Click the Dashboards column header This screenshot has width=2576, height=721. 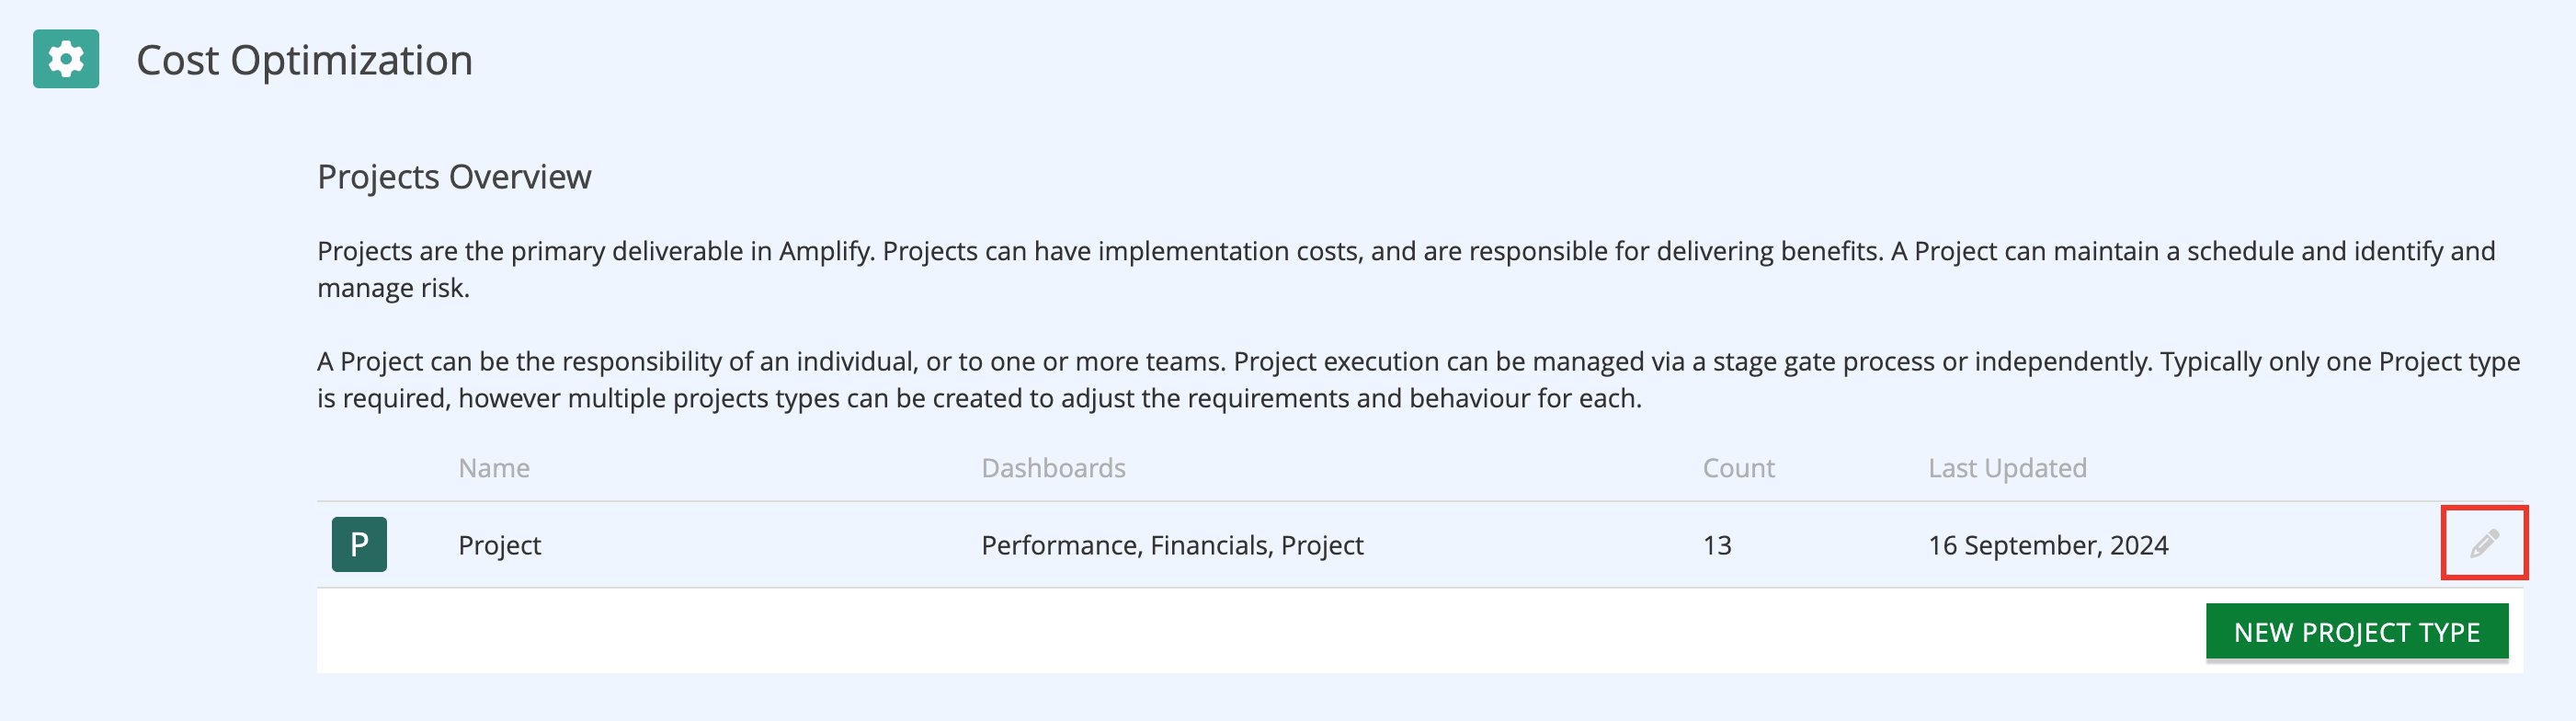[1053, 468]
